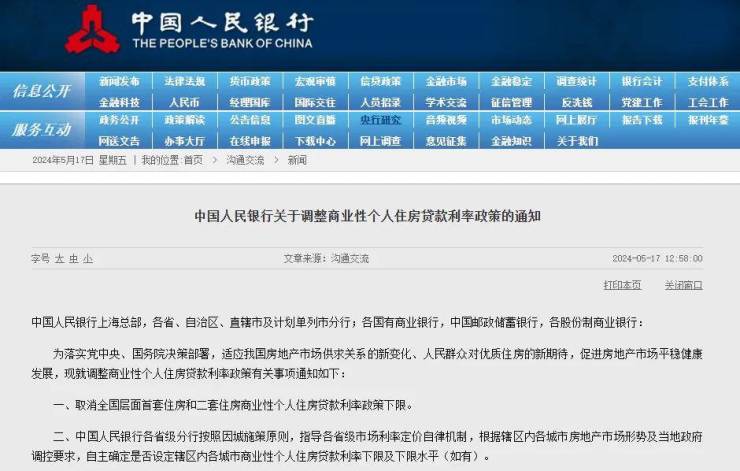Click the 服务互动 category header
The image size is (740, 471).
42,130
